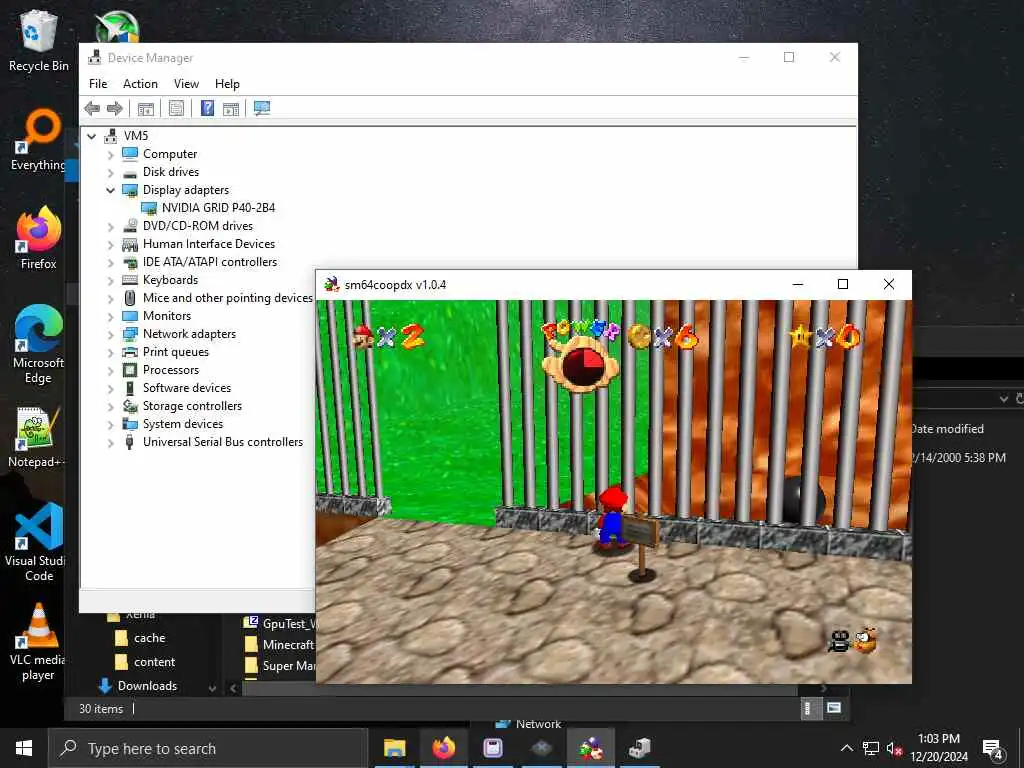Expand Universal Serial Bus controllers category

point(110,443)
